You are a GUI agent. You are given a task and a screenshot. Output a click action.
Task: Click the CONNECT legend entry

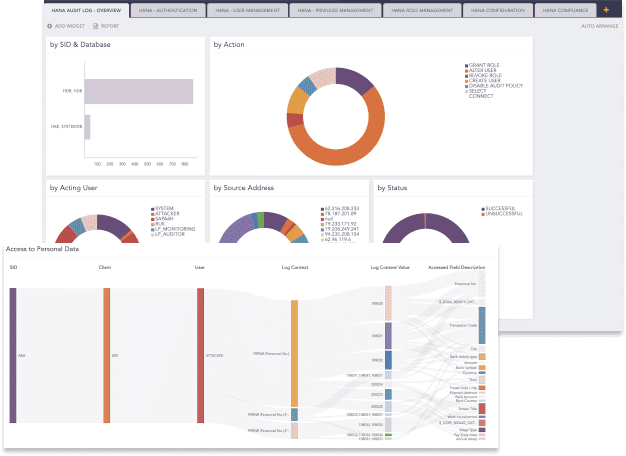pyautogui.click(x=481, y=96)
